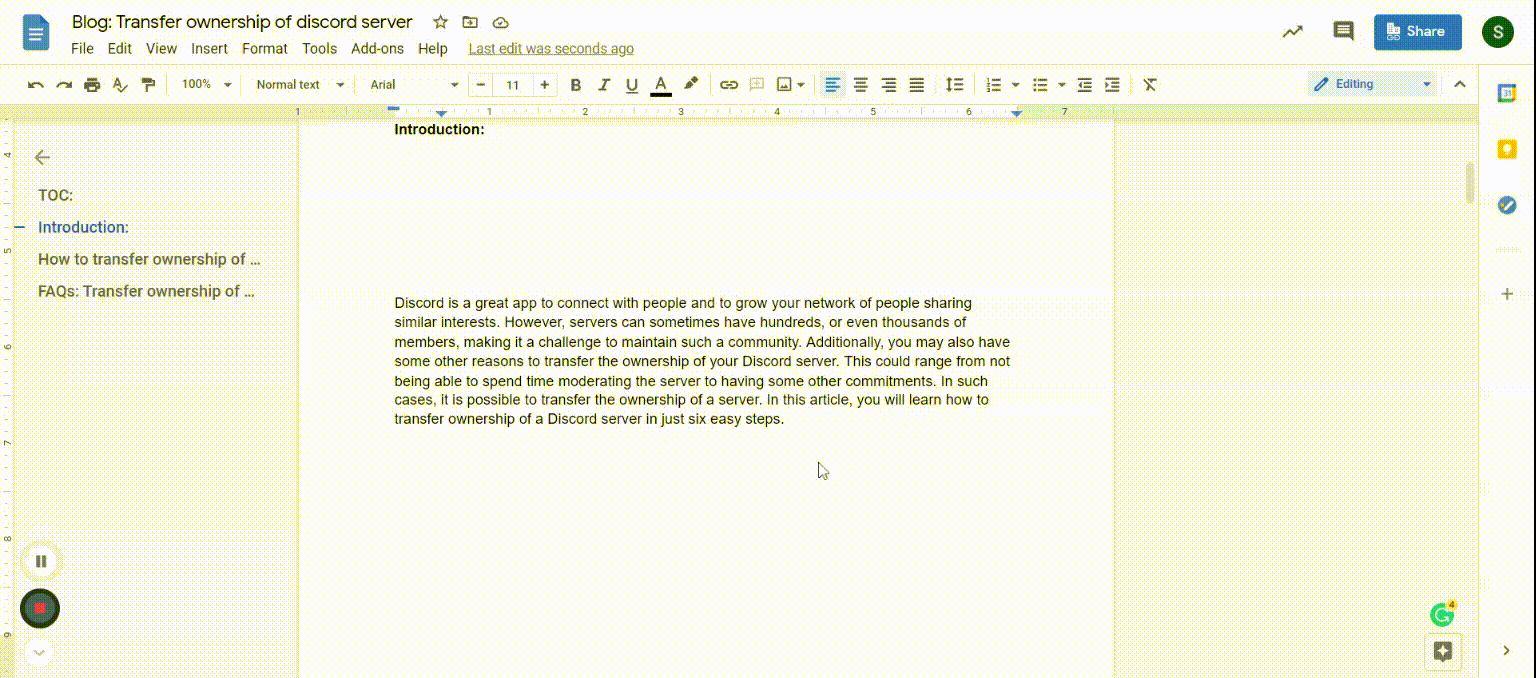This screenshot has width=1536, height=678.
Task: Open the Grammarly widget
Action: (x=1442, y=614)
